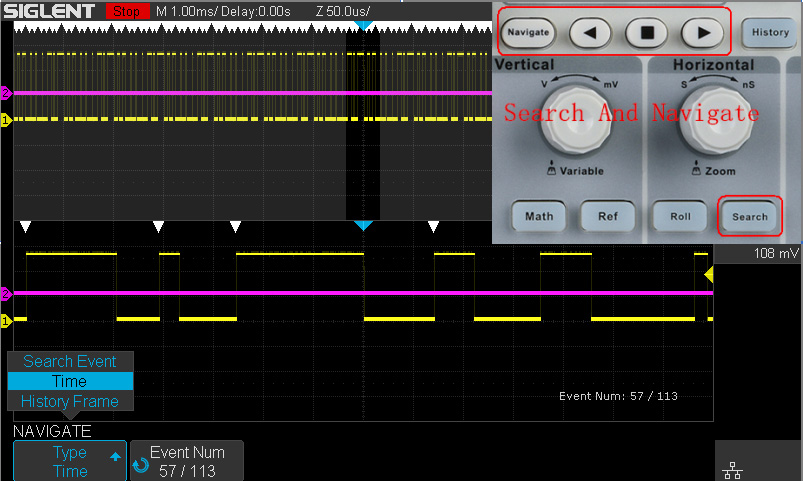Select Time option in type list
803x481 pixels.
70,382
